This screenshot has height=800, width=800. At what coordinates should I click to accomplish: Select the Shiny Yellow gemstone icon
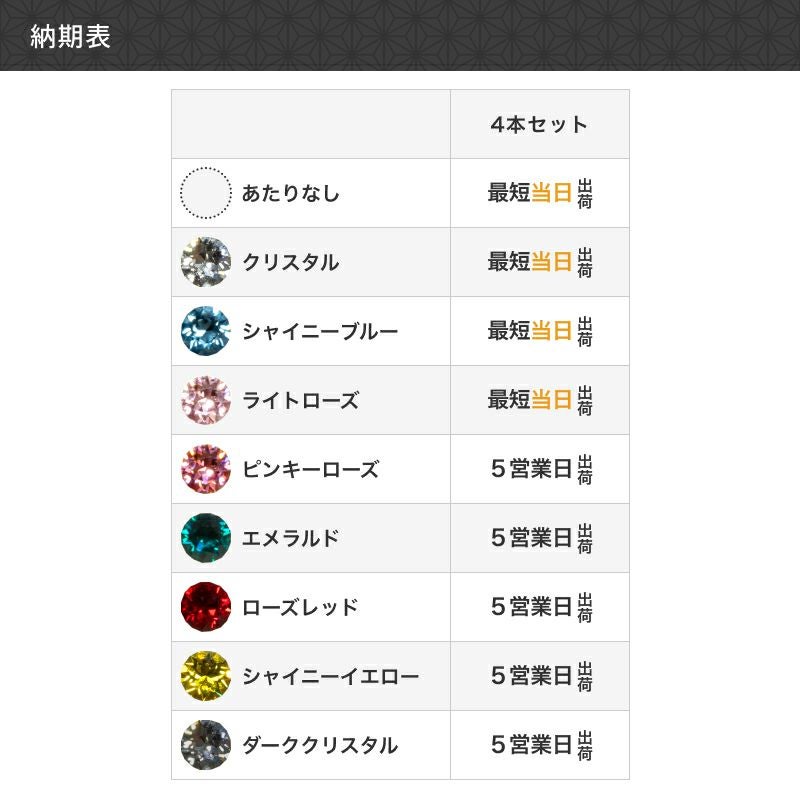coord(205,676)
